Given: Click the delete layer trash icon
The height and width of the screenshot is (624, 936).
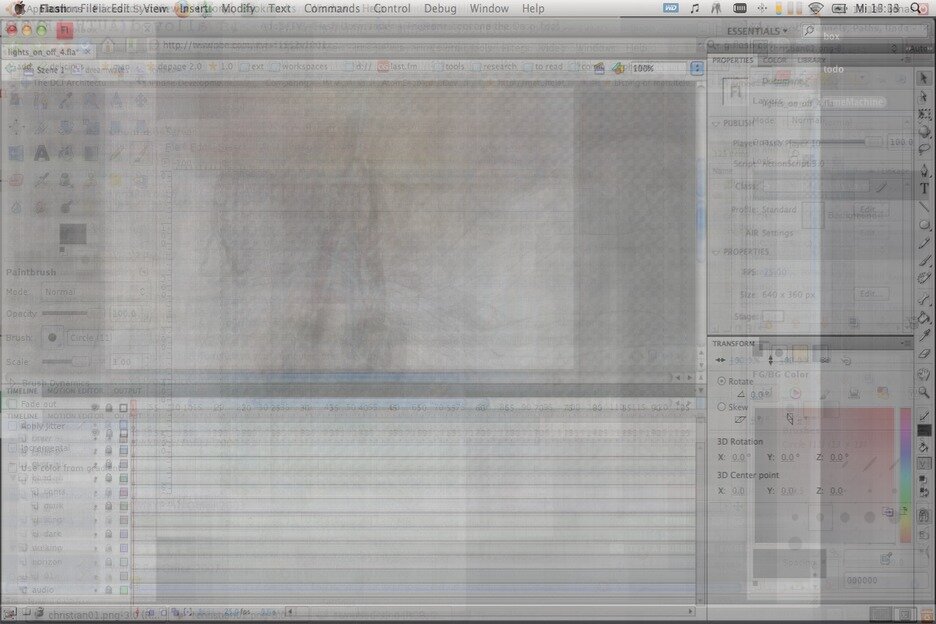Looking at the screenshot, I should click(39, 613).
